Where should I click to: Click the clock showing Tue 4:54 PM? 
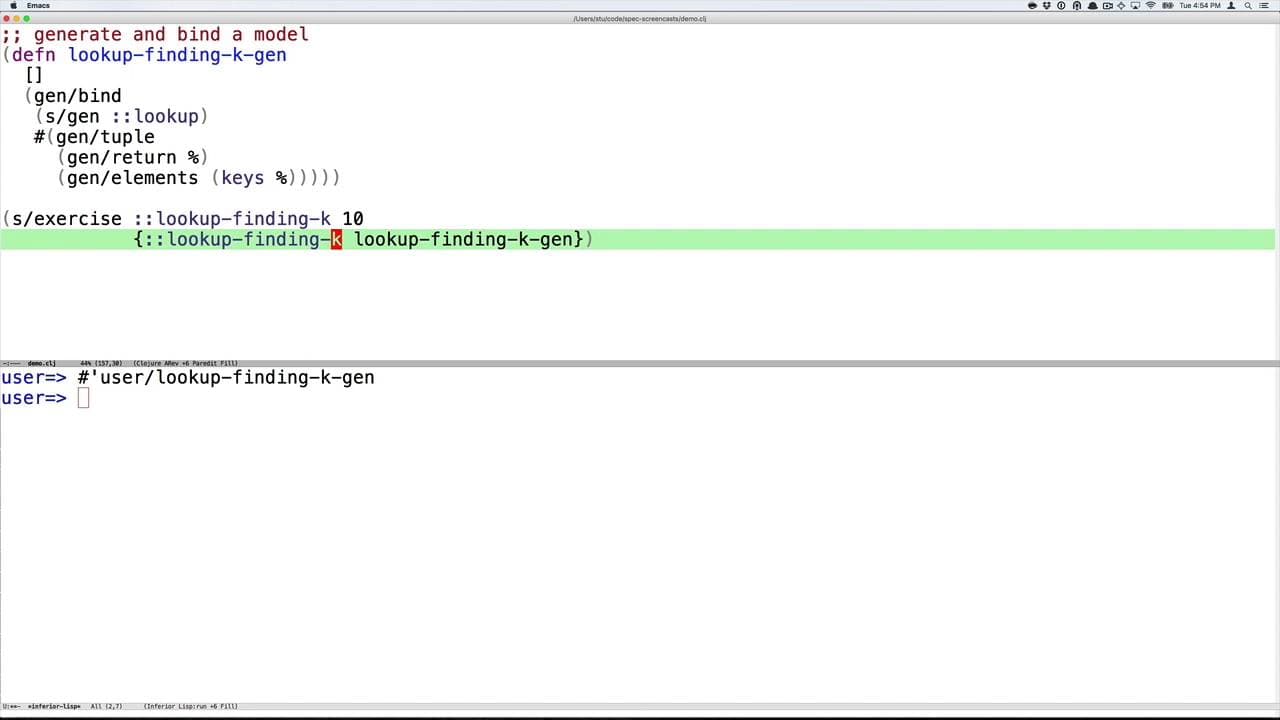pyautogui.click(x=1200, y=5)
